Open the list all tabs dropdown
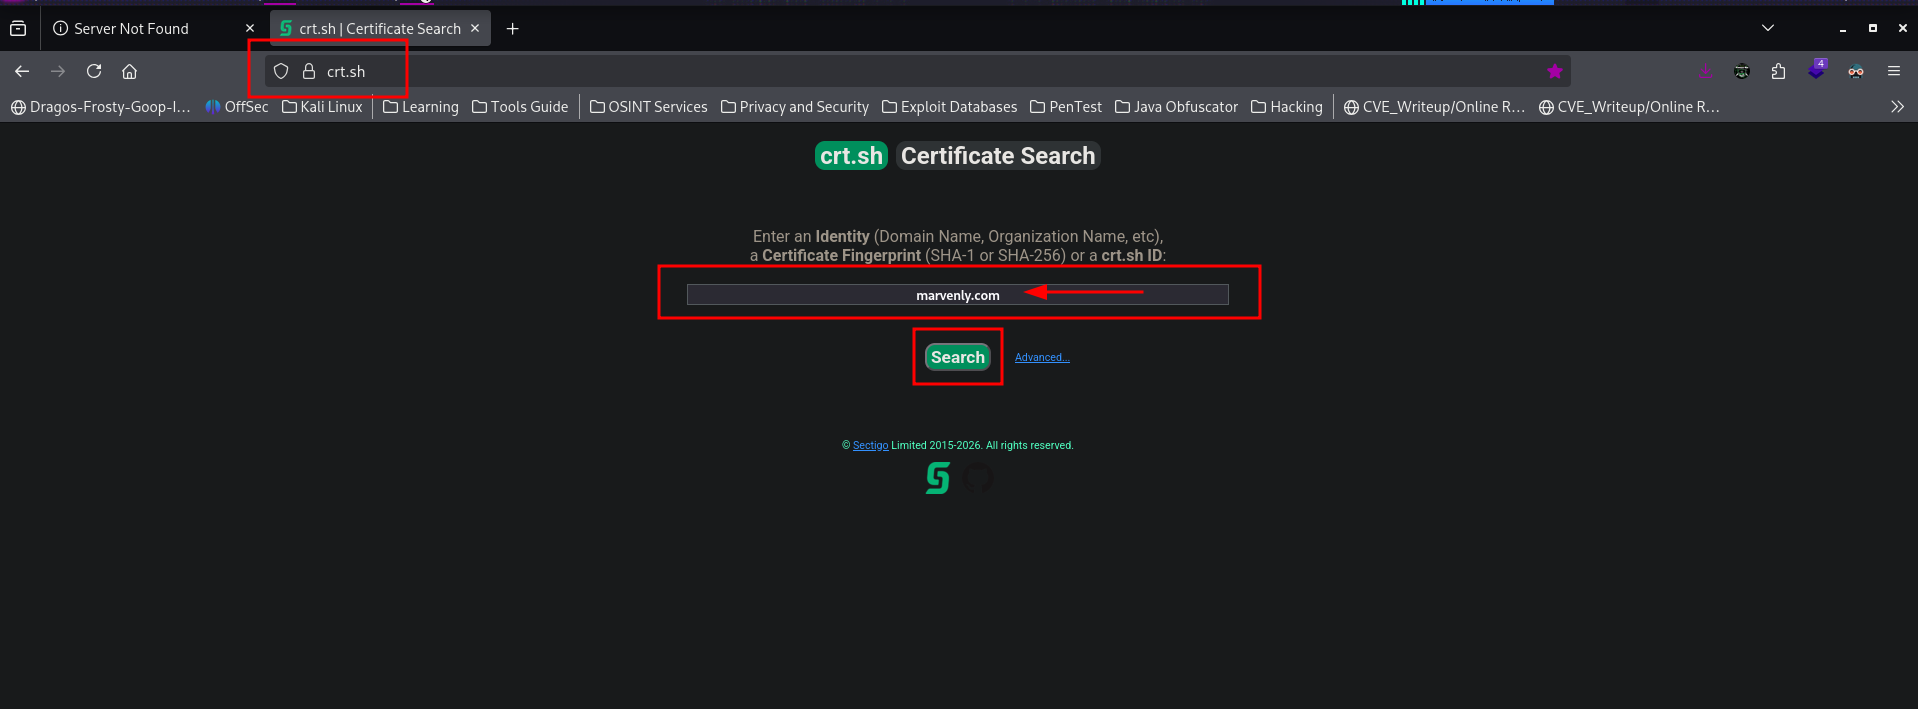The height and width of the screenshot is (709, 1918). [1768, 28]
